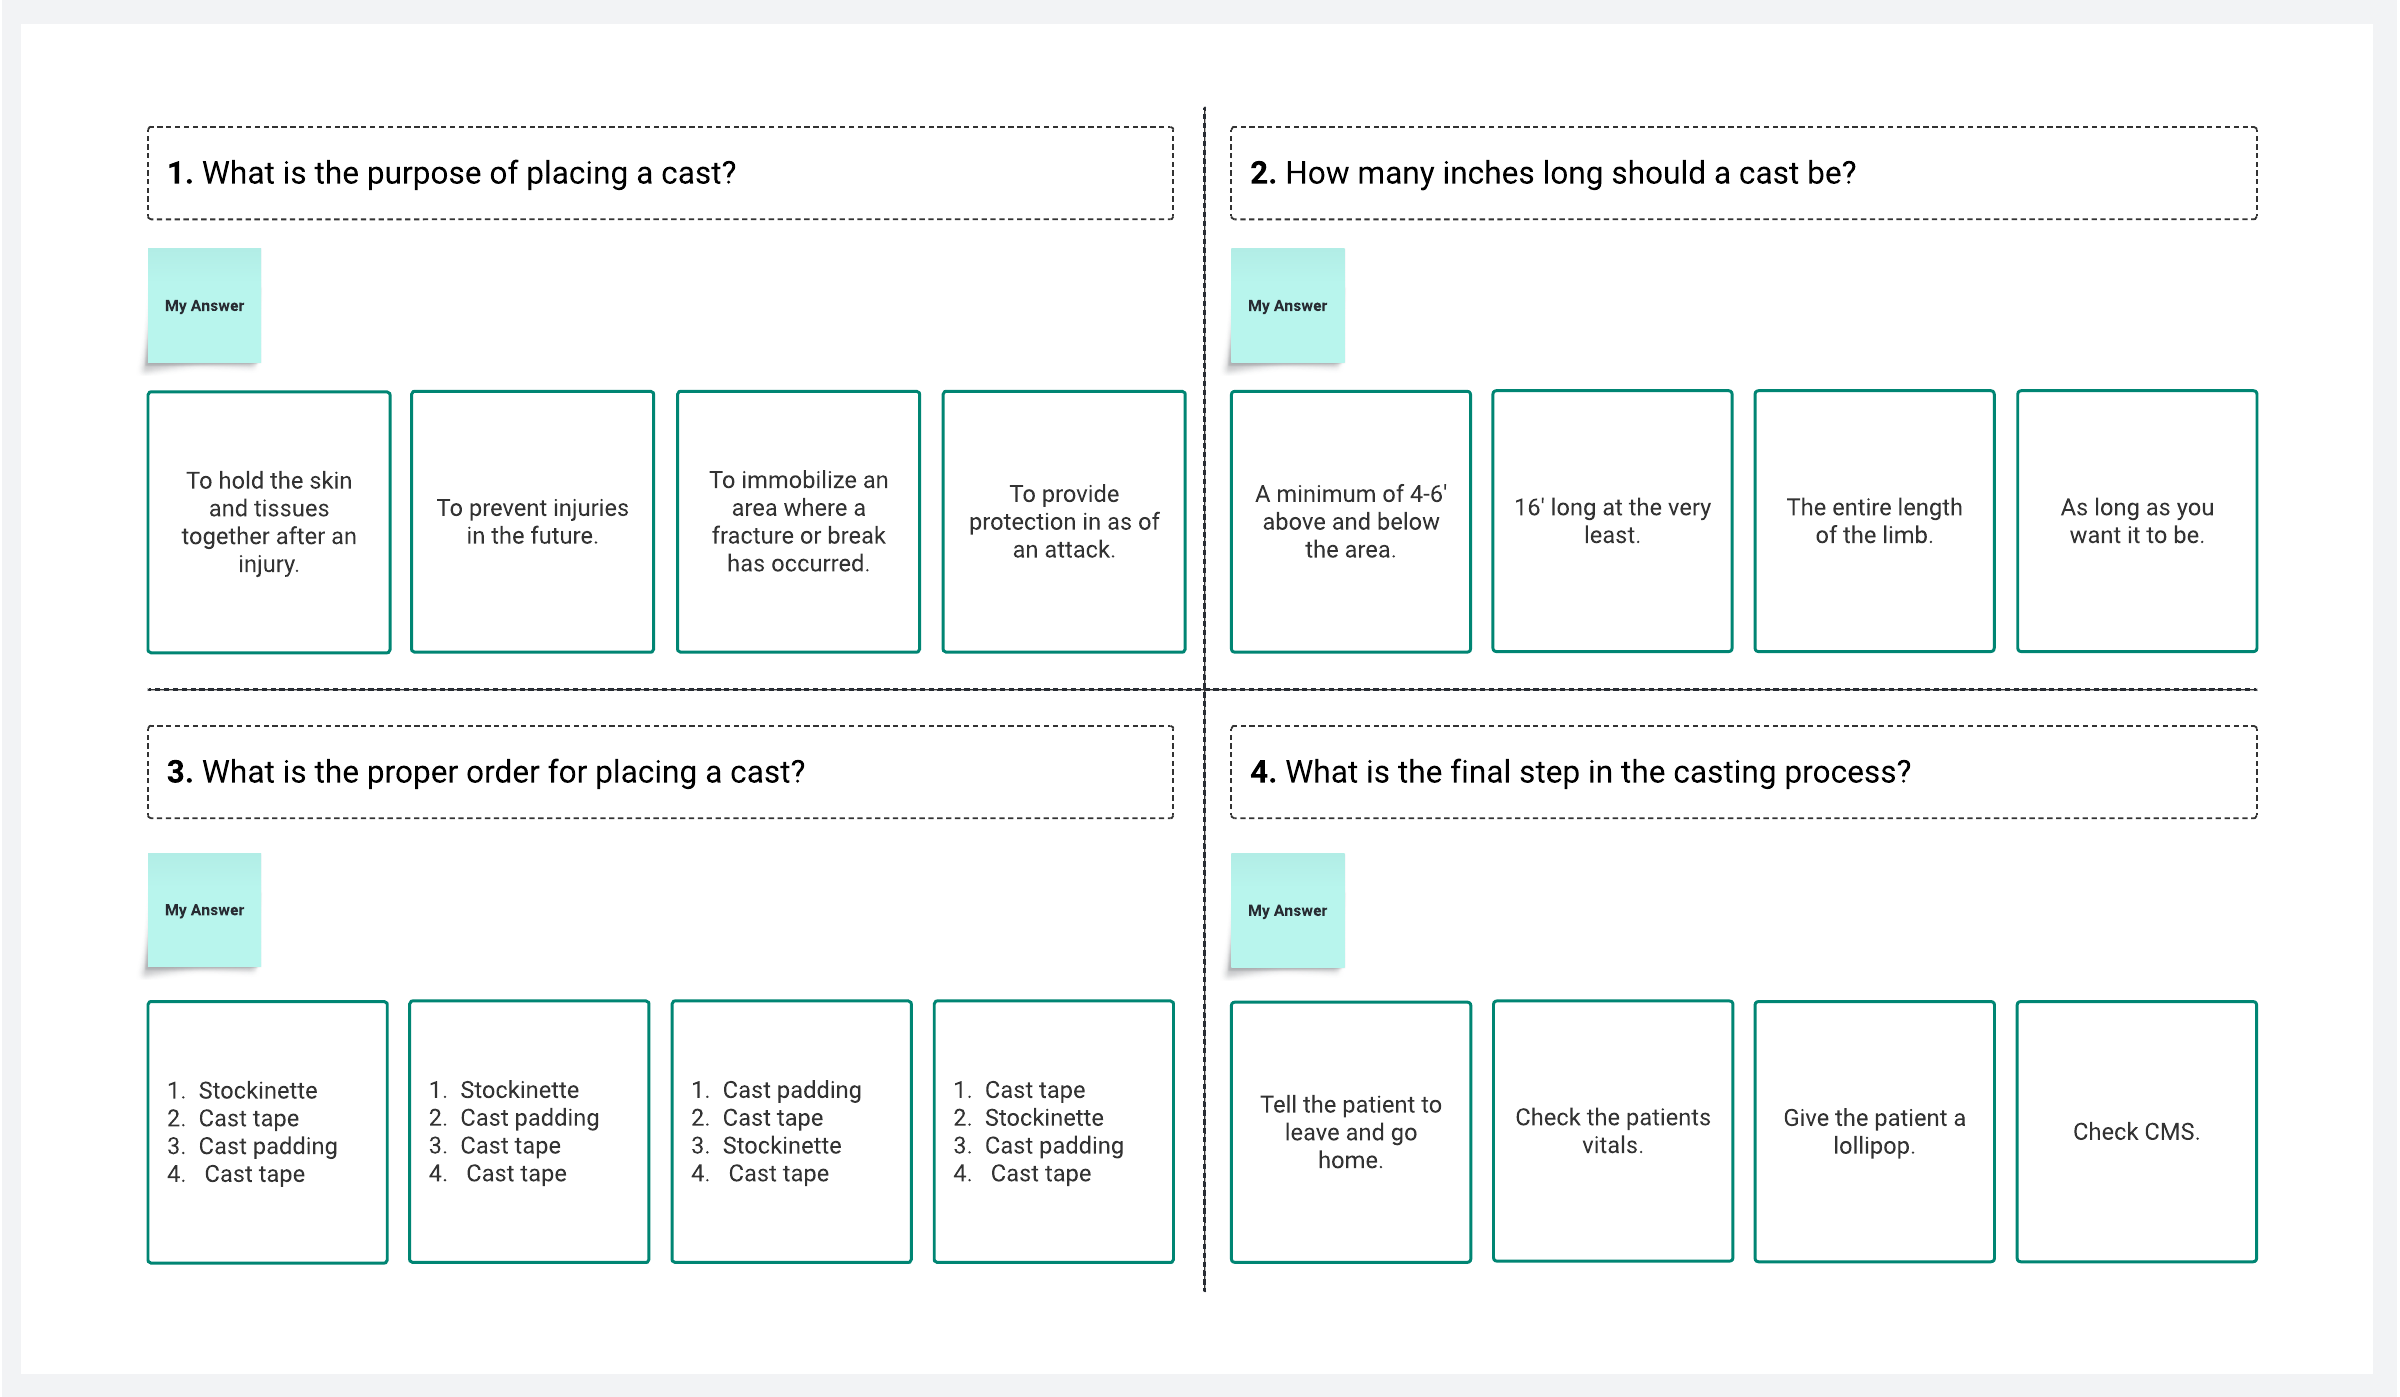
Task: Select the 'Check the patients vitals' card
Action: point(1612,1131)
